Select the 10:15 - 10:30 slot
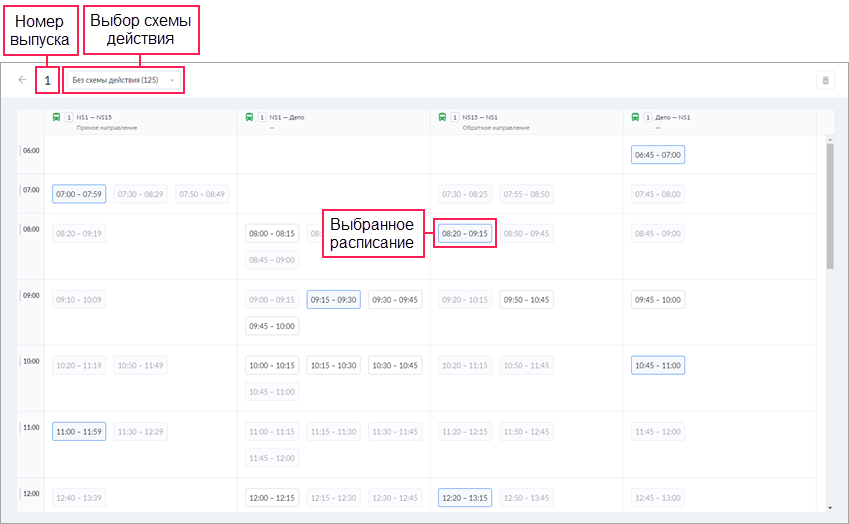The height and width of the screenshot is (524, 849). click(x=334, y=365)
